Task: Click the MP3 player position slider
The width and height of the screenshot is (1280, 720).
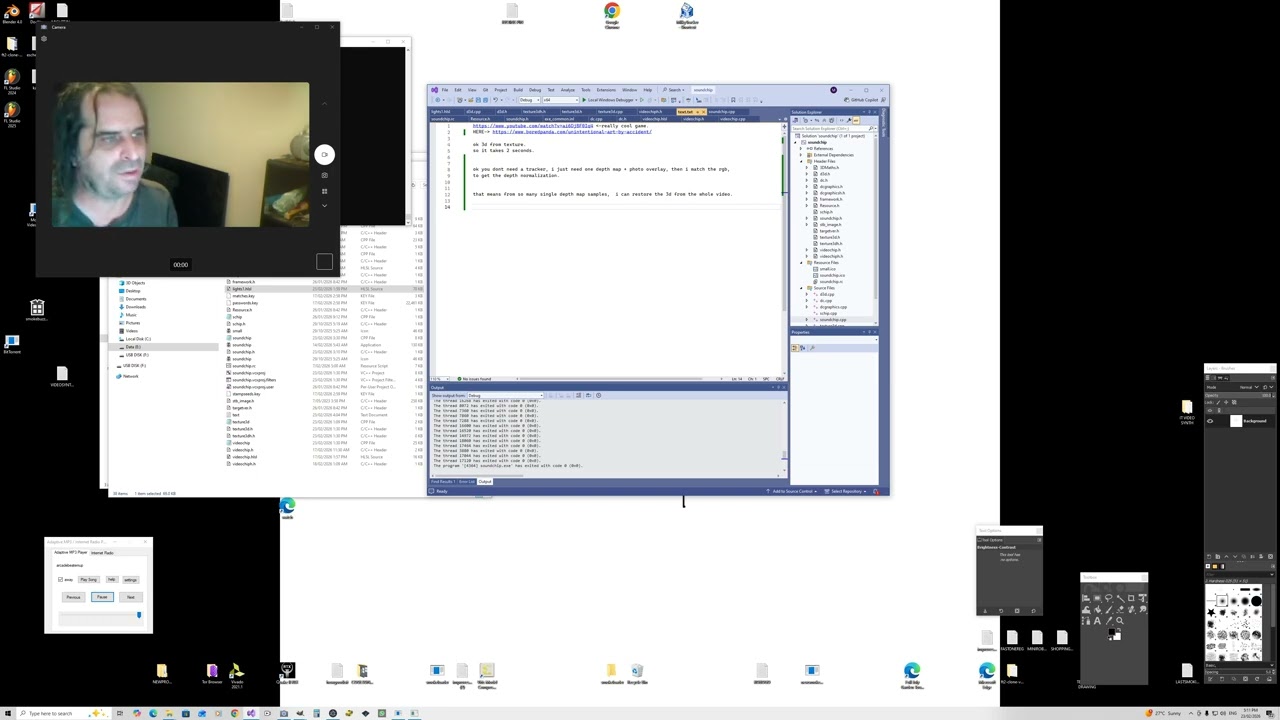Action: tap(101, 618)
